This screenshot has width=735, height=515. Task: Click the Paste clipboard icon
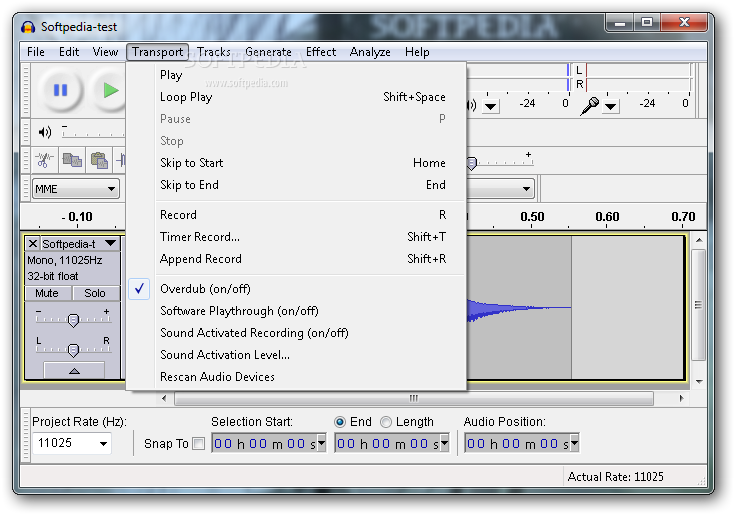coord(99,160)
